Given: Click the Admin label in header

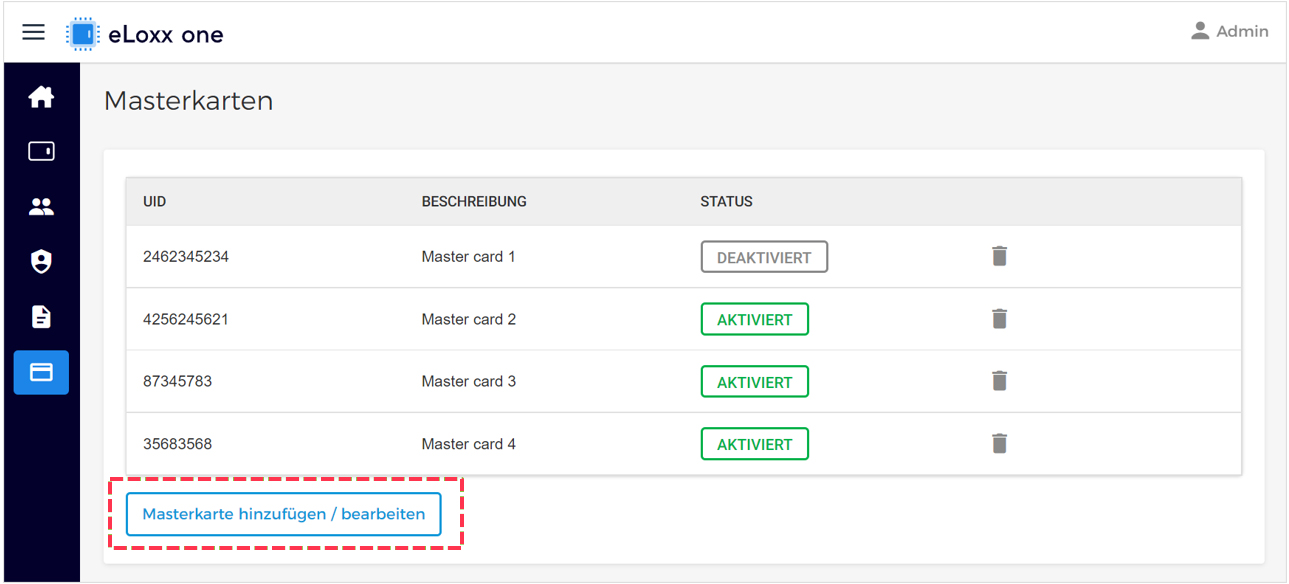Looking at the screenshot, I should tap(1242, 31).
